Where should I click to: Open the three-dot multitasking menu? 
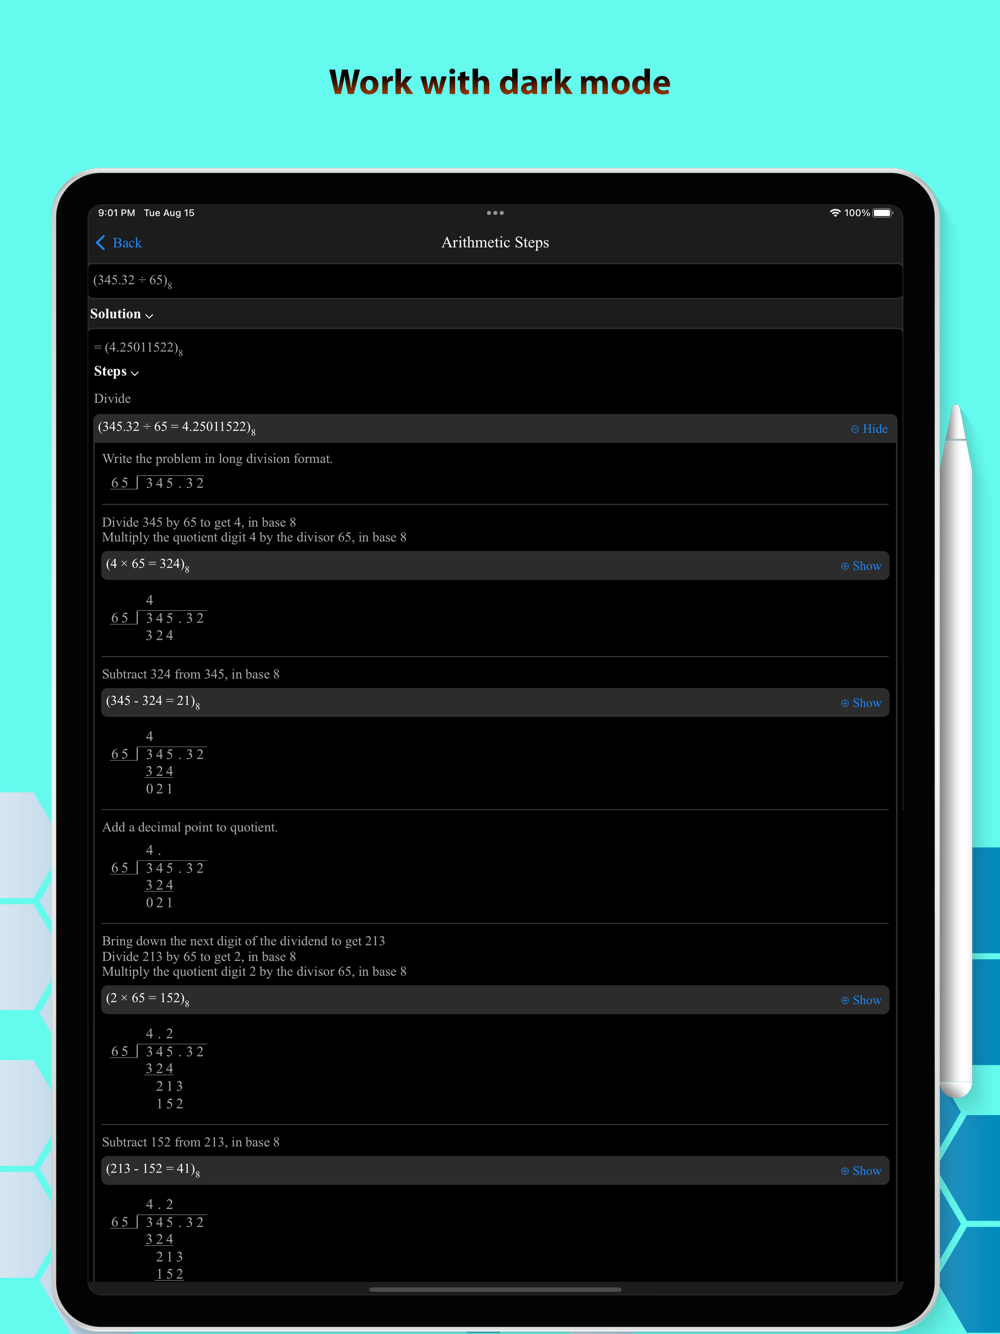point(495,213)
